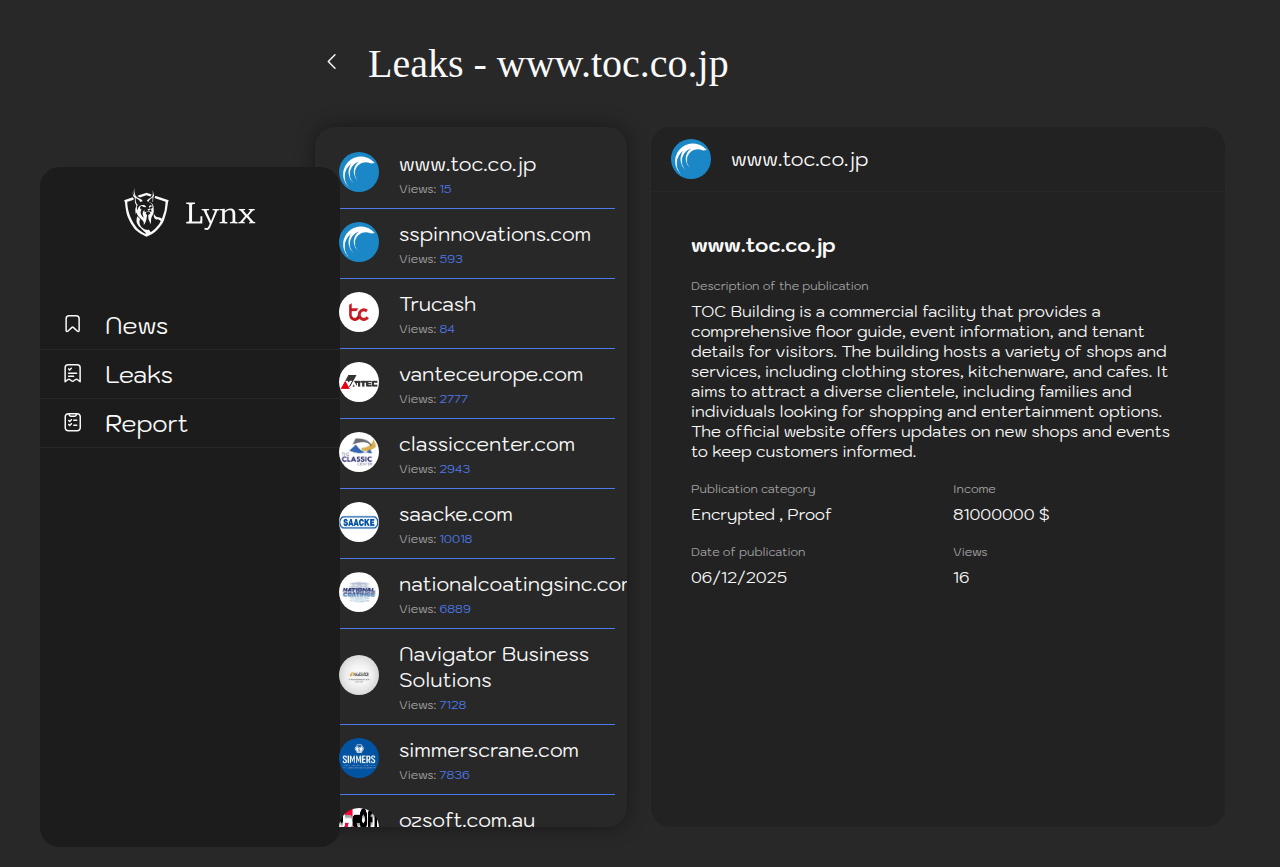
Task: Click the back arrow beside Leaks title
Action: pos(332,62)
